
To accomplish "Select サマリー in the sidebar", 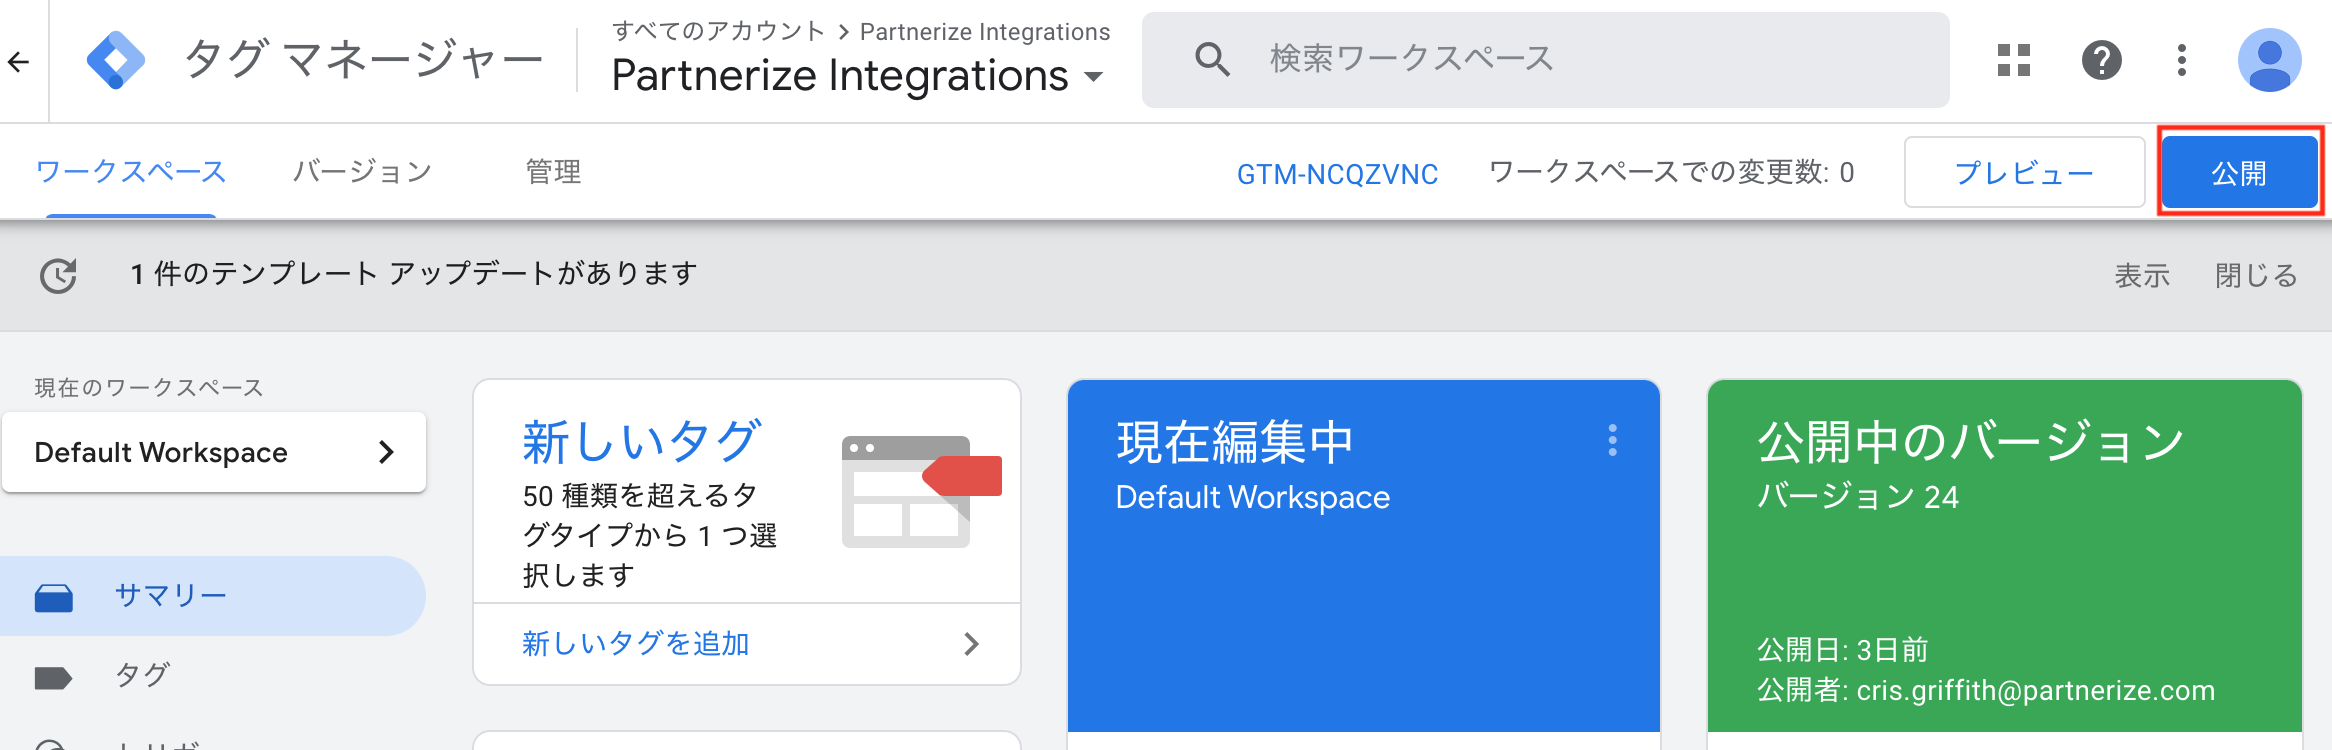I will pyautogui.click(x=213, y=596).
